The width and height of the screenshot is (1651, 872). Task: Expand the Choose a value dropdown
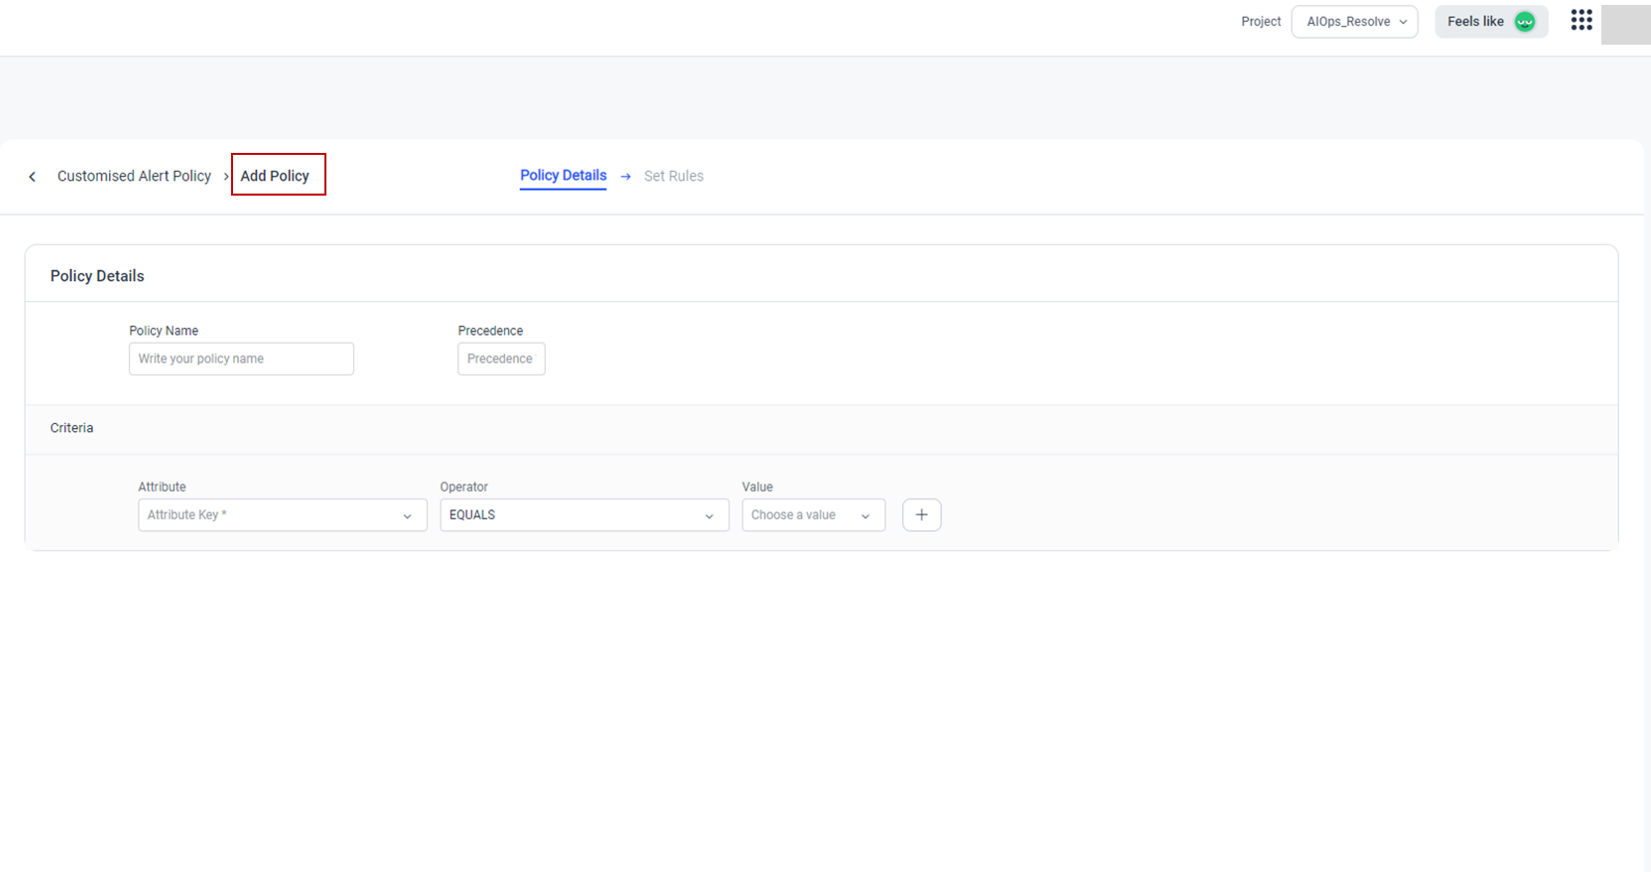tap(812, 515)
